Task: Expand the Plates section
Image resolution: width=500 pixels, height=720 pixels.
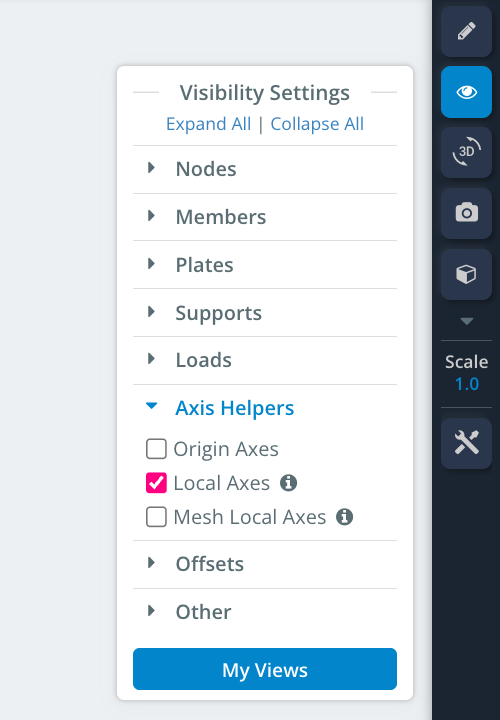Action: pyautogui.click(x=265, y=265)
